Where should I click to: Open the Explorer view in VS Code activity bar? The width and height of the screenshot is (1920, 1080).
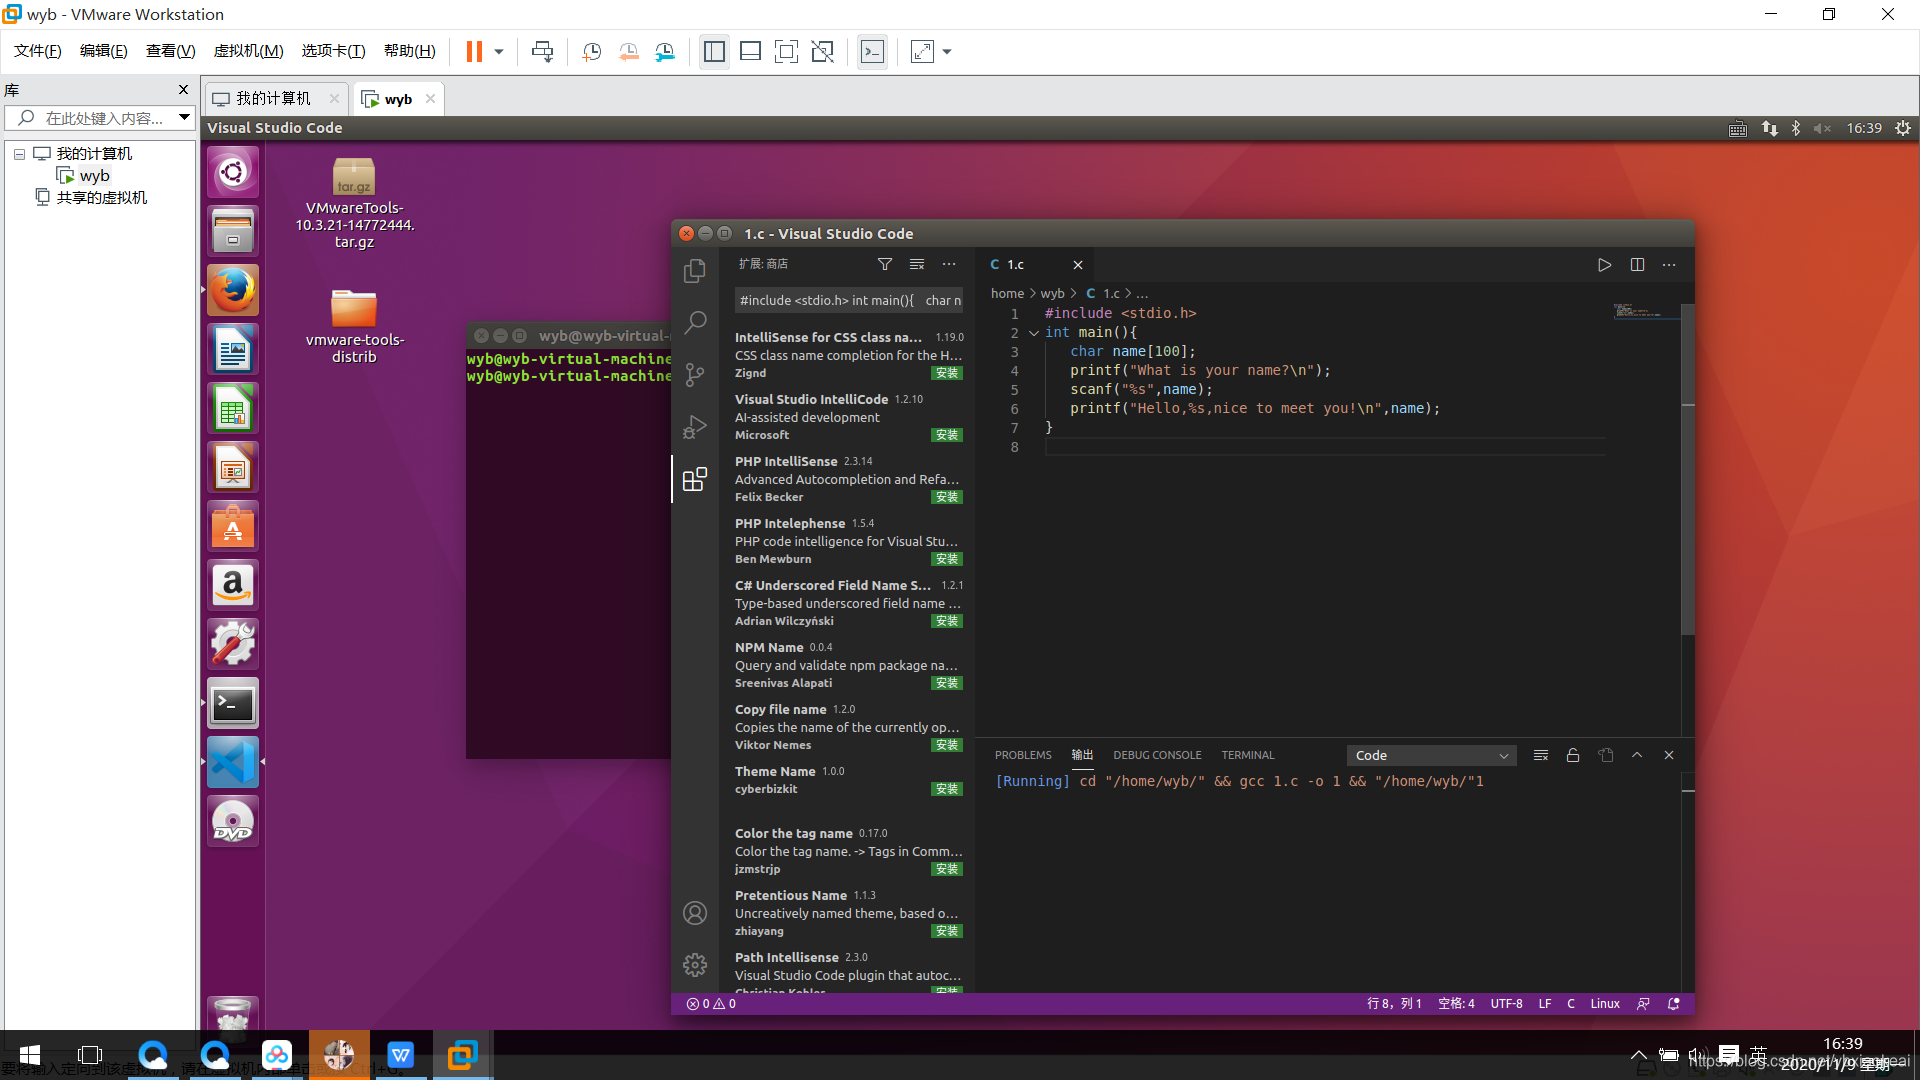(695, 271)
